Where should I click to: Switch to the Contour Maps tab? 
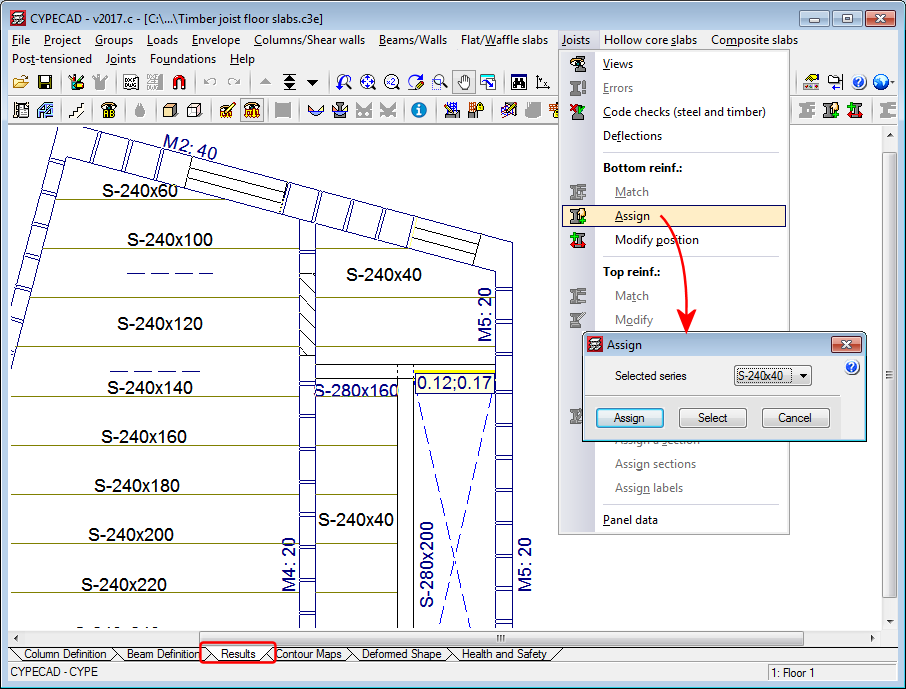[308, 654]
